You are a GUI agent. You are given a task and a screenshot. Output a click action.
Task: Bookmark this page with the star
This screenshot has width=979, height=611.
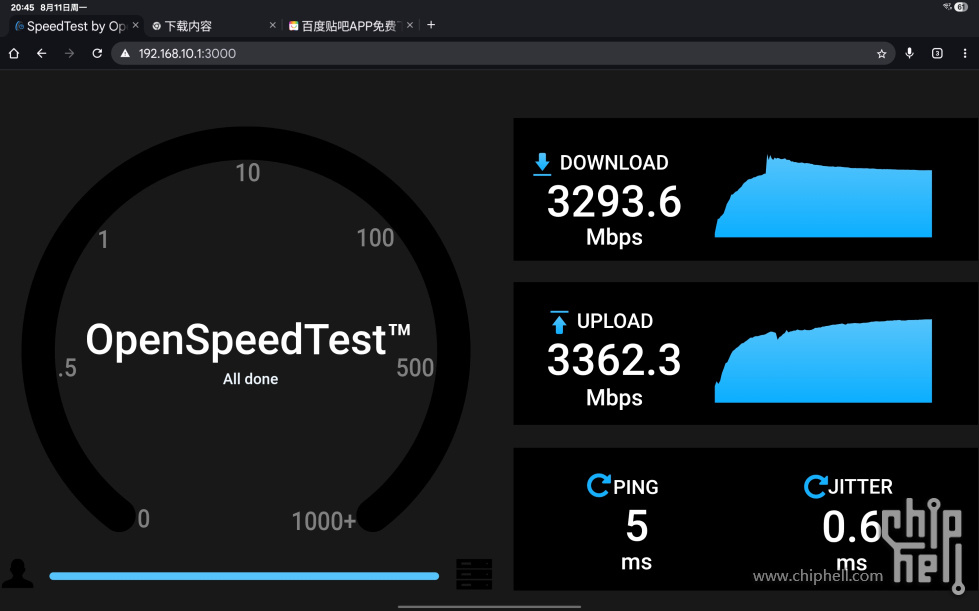tap(882, 54)
